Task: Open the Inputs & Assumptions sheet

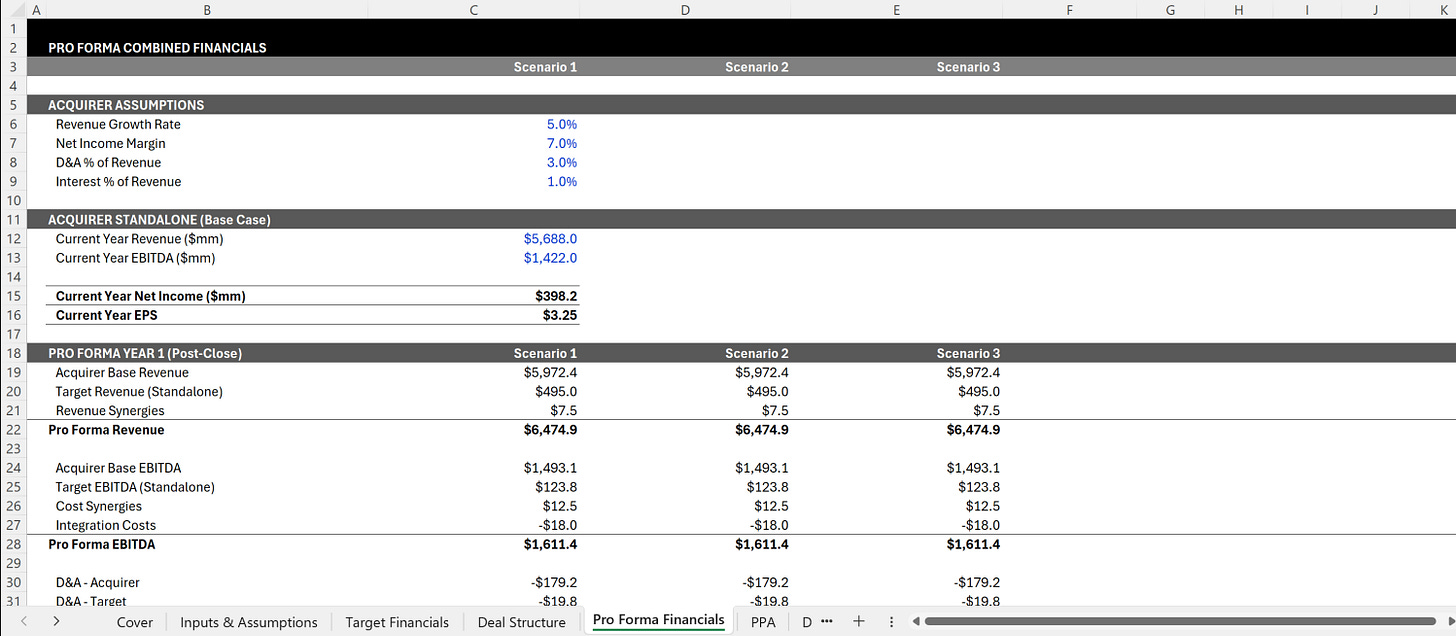Action: (x=247, y=621)
